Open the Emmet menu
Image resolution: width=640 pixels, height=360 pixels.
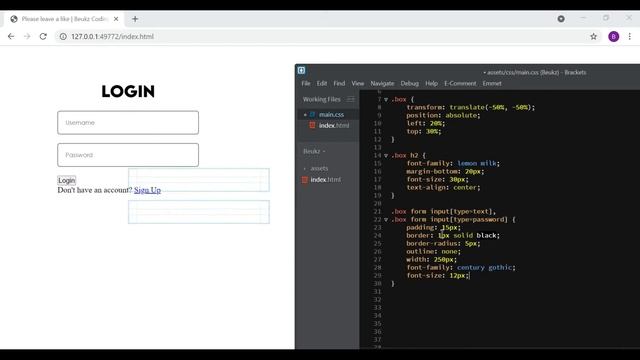tap(492, 83)
